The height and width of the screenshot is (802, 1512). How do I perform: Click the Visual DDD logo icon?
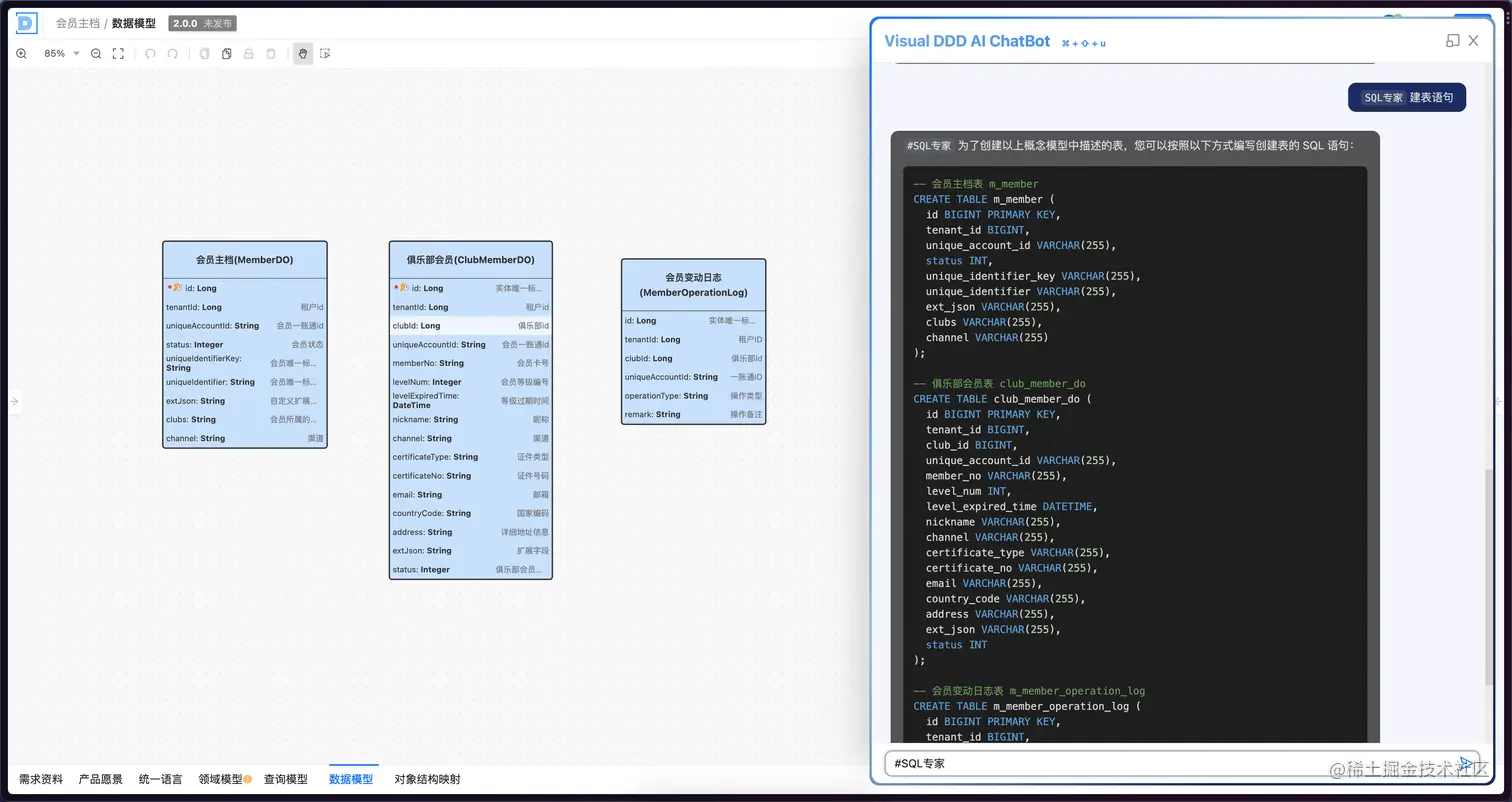click(26, 23)
